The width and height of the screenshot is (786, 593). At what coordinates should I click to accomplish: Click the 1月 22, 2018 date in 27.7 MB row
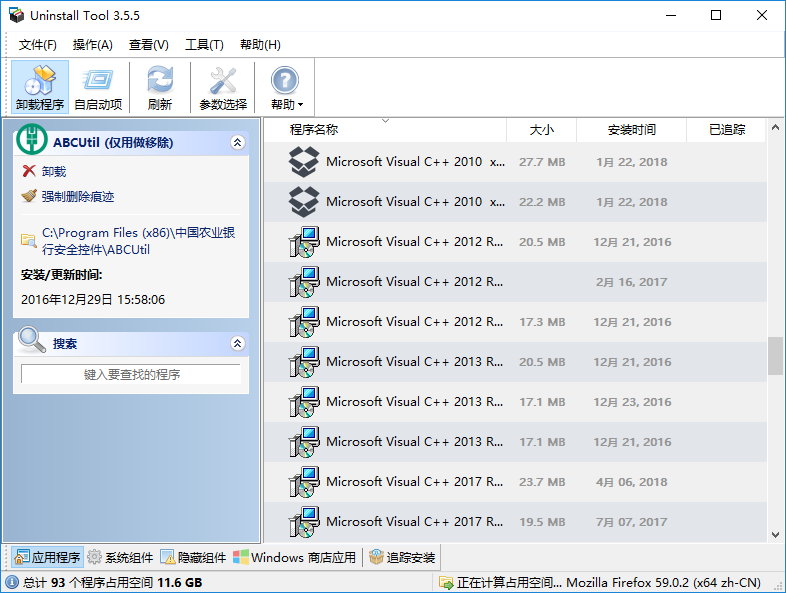(632, 162)
